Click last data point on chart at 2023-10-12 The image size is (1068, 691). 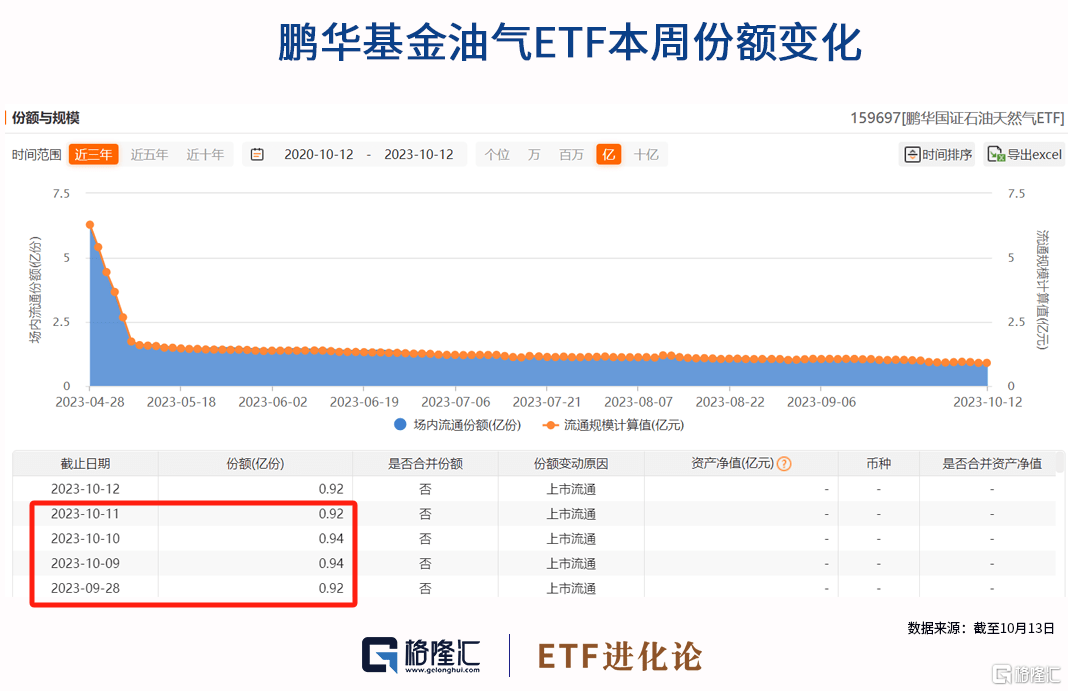pyautogui.click(x=987, y=363)
